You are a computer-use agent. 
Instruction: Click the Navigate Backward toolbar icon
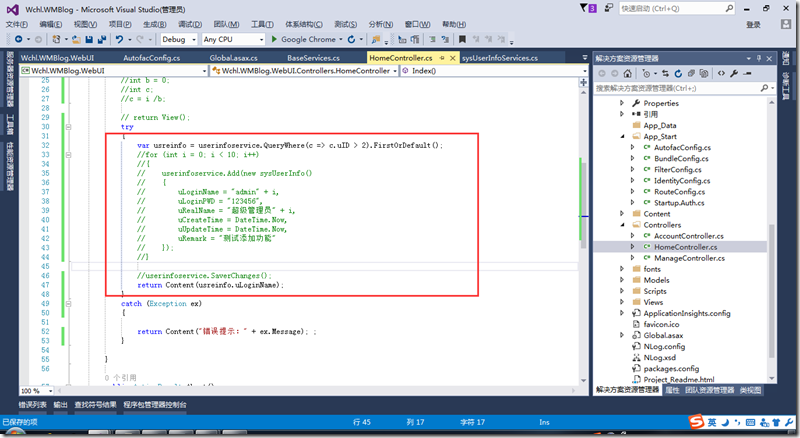18,39
